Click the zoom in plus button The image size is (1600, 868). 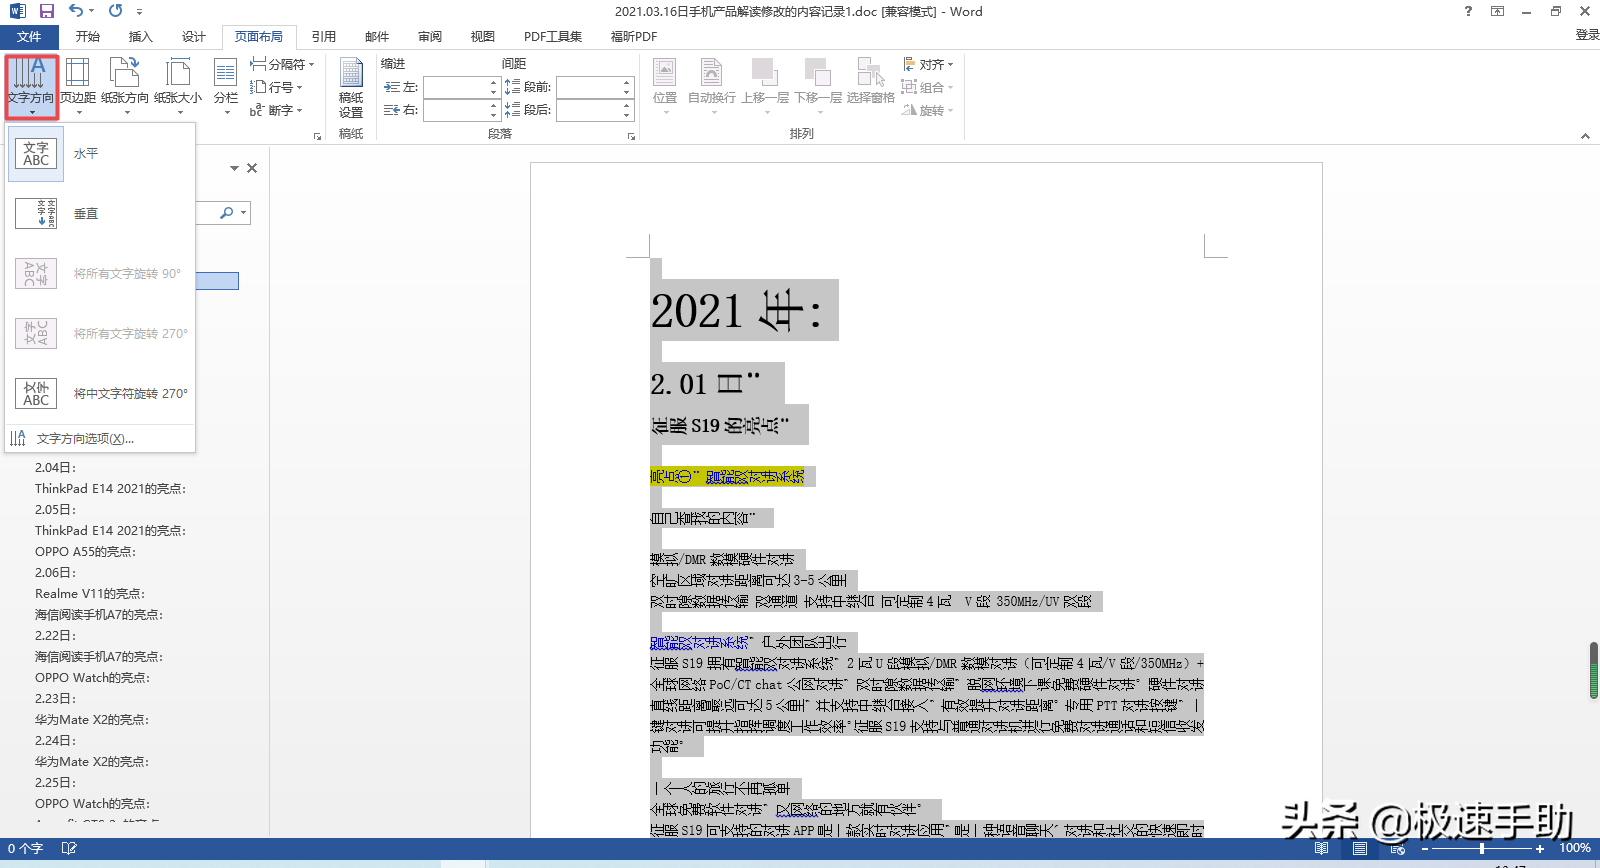coord(1540,848)
